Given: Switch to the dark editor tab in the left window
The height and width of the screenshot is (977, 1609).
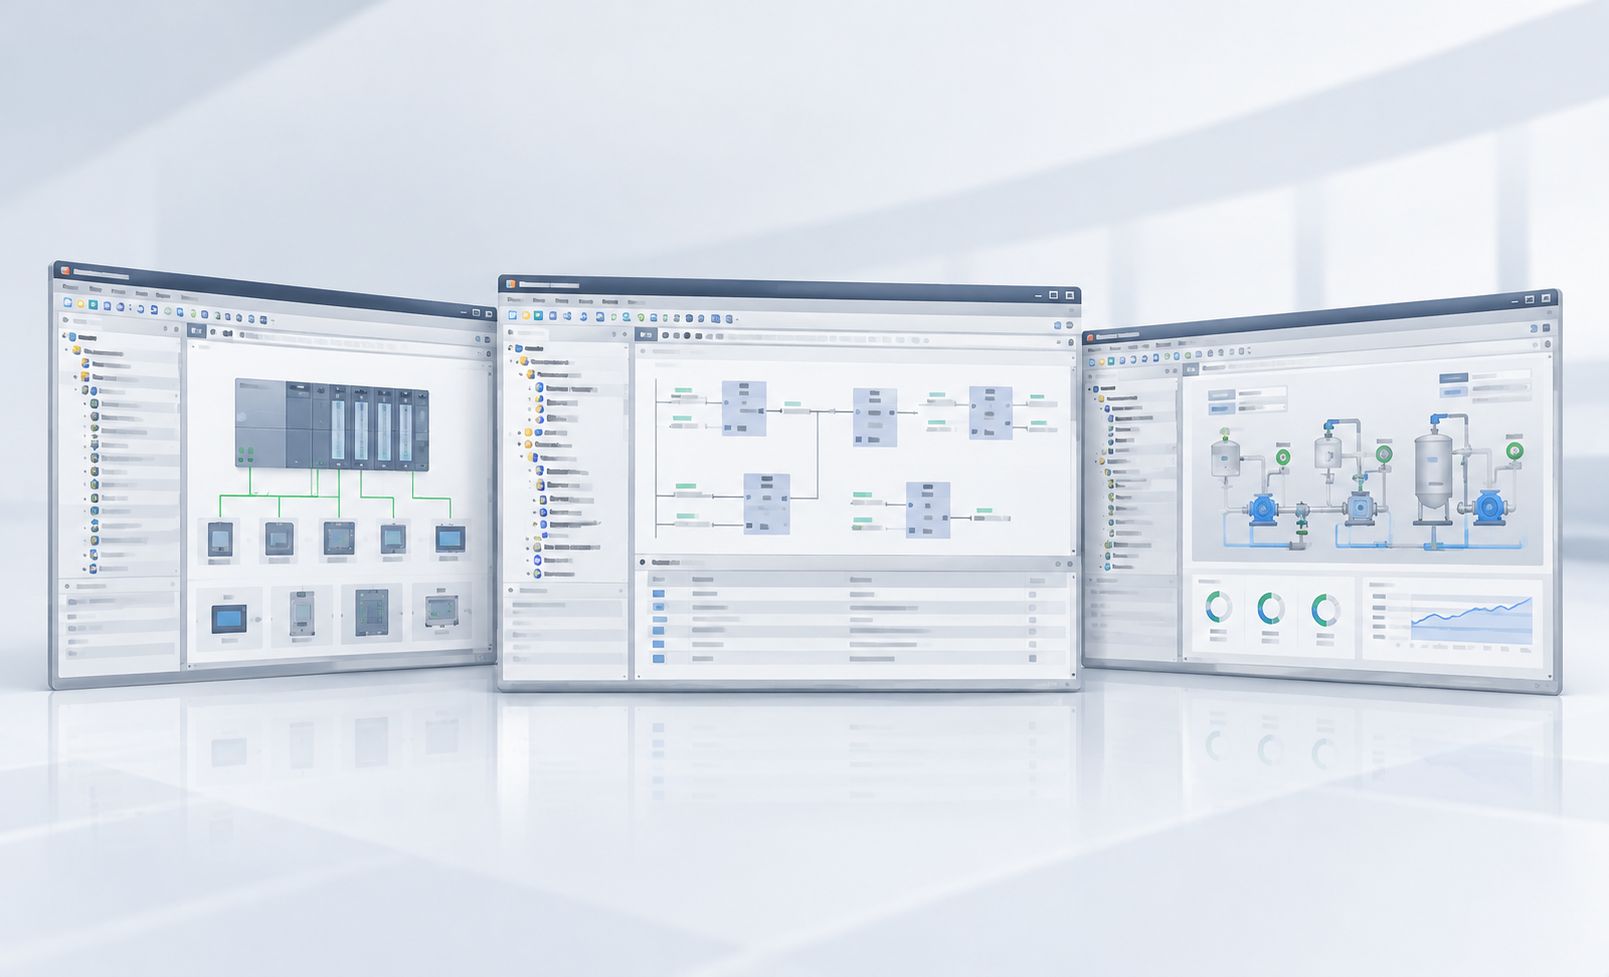Looking at the screenshot, I should (x=197, y=330).
